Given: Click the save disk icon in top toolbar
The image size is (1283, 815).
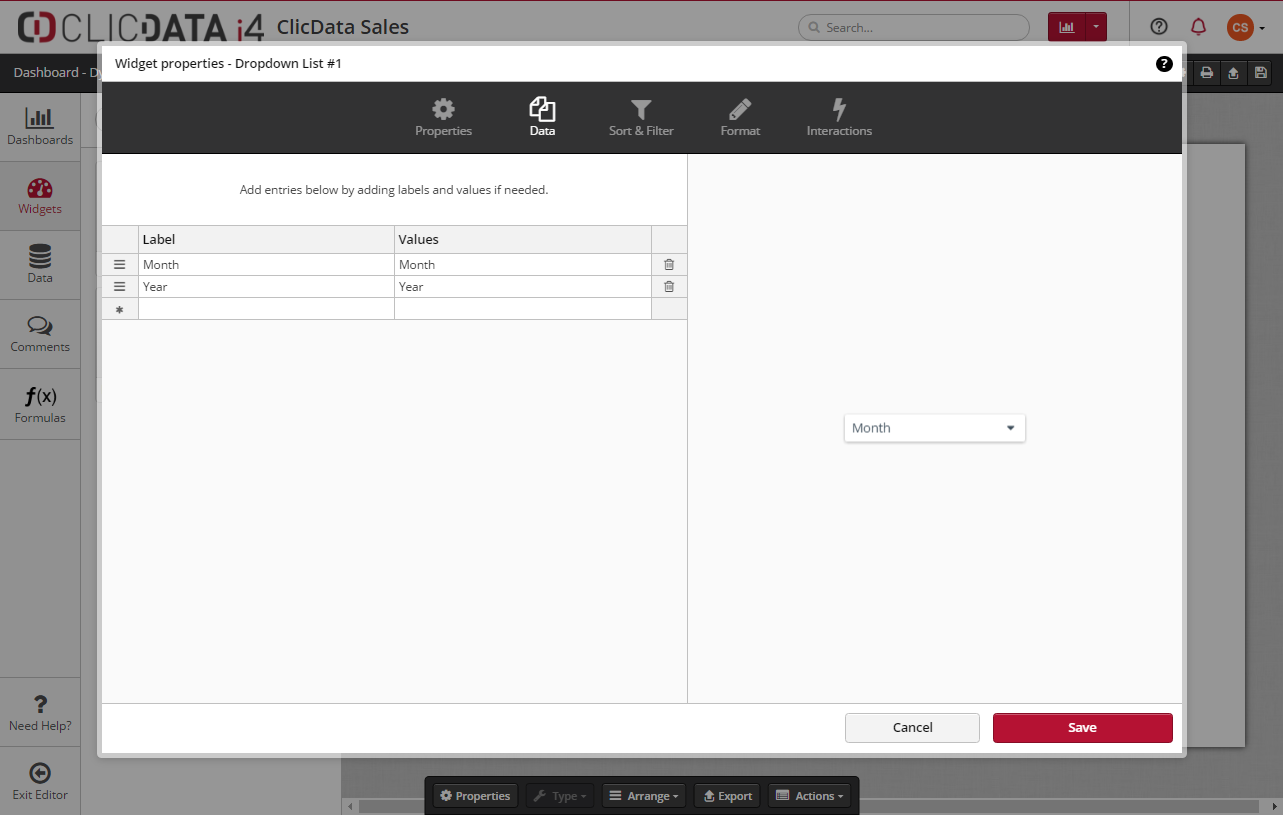Looking at the screenshot, I should coord(1260,73).
